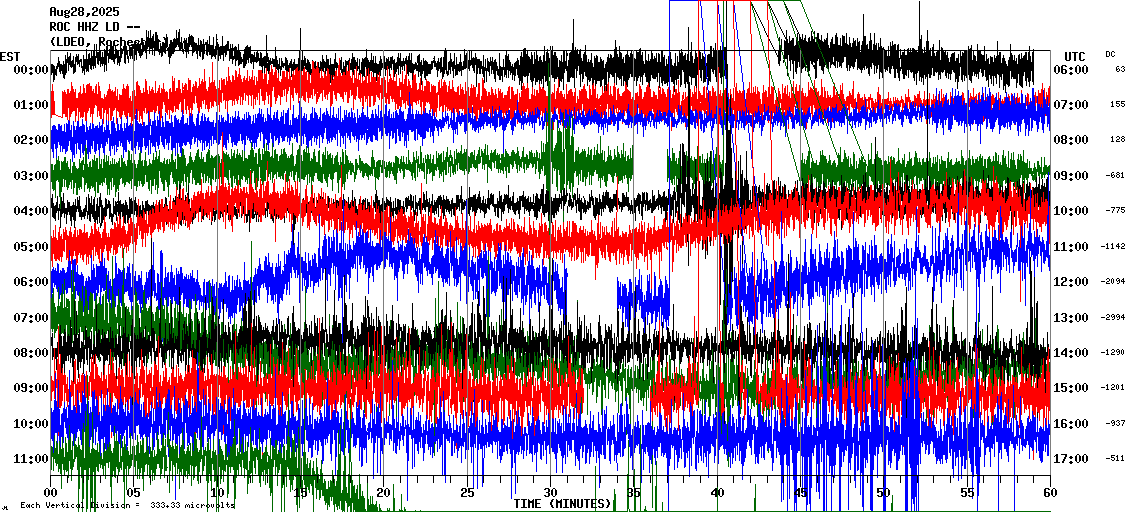Image resolution: width=1130 pixels, height=519 pixels.
Task: Click the UTC time zone header
Action: pyautogui.click(x=1074, y=56)
